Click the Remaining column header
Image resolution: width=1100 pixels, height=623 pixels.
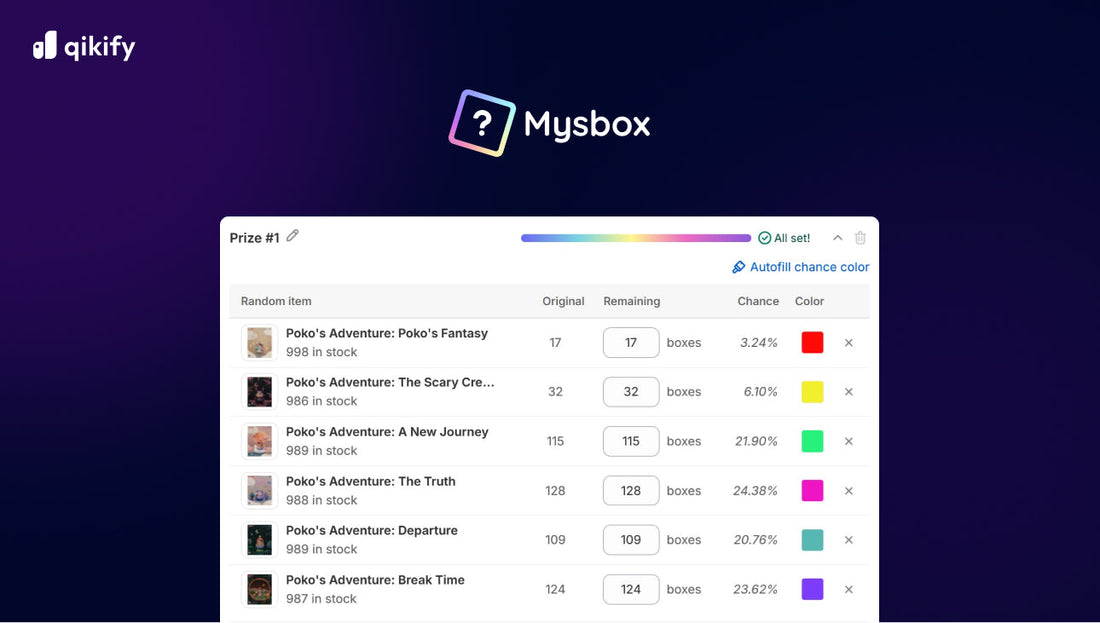point(631,301)
